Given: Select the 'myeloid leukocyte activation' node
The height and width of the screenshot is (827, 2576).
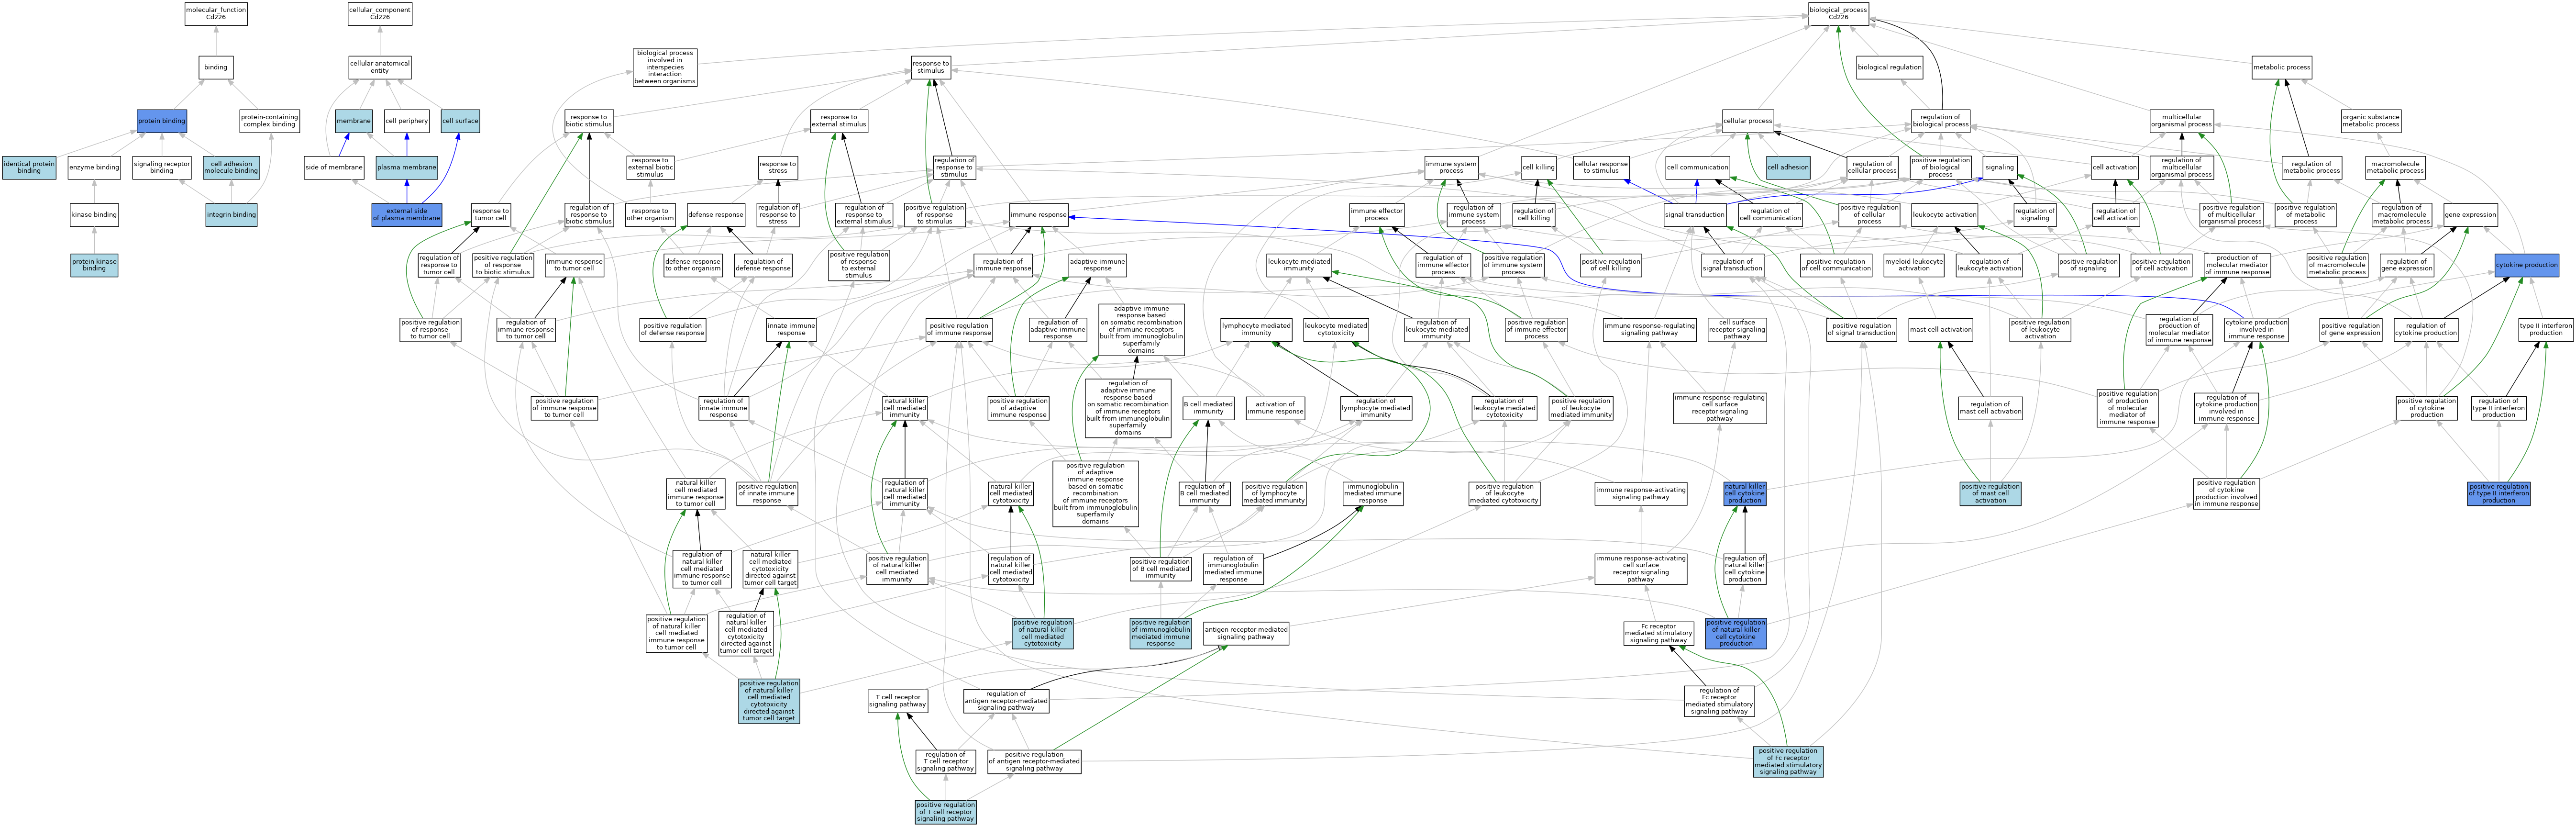Looking at the screenshot, I should pos(1914,265).
